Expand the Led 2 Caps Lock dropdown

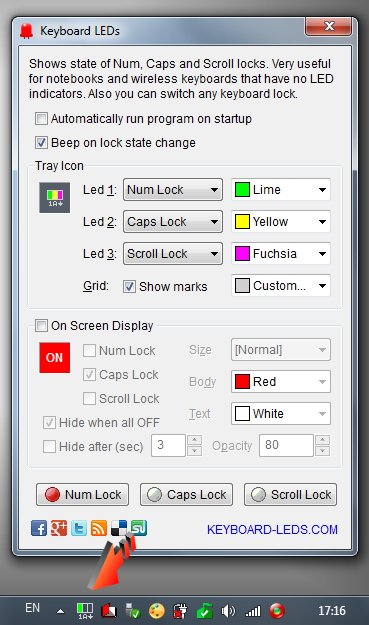(173, 222)
